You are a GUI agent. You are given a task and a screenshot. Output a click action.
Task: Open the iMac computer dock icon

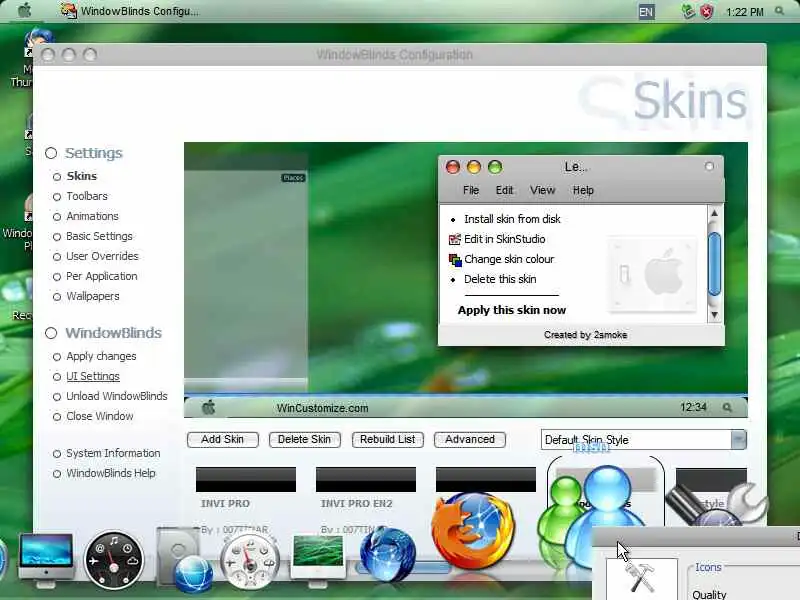[45, 560]
